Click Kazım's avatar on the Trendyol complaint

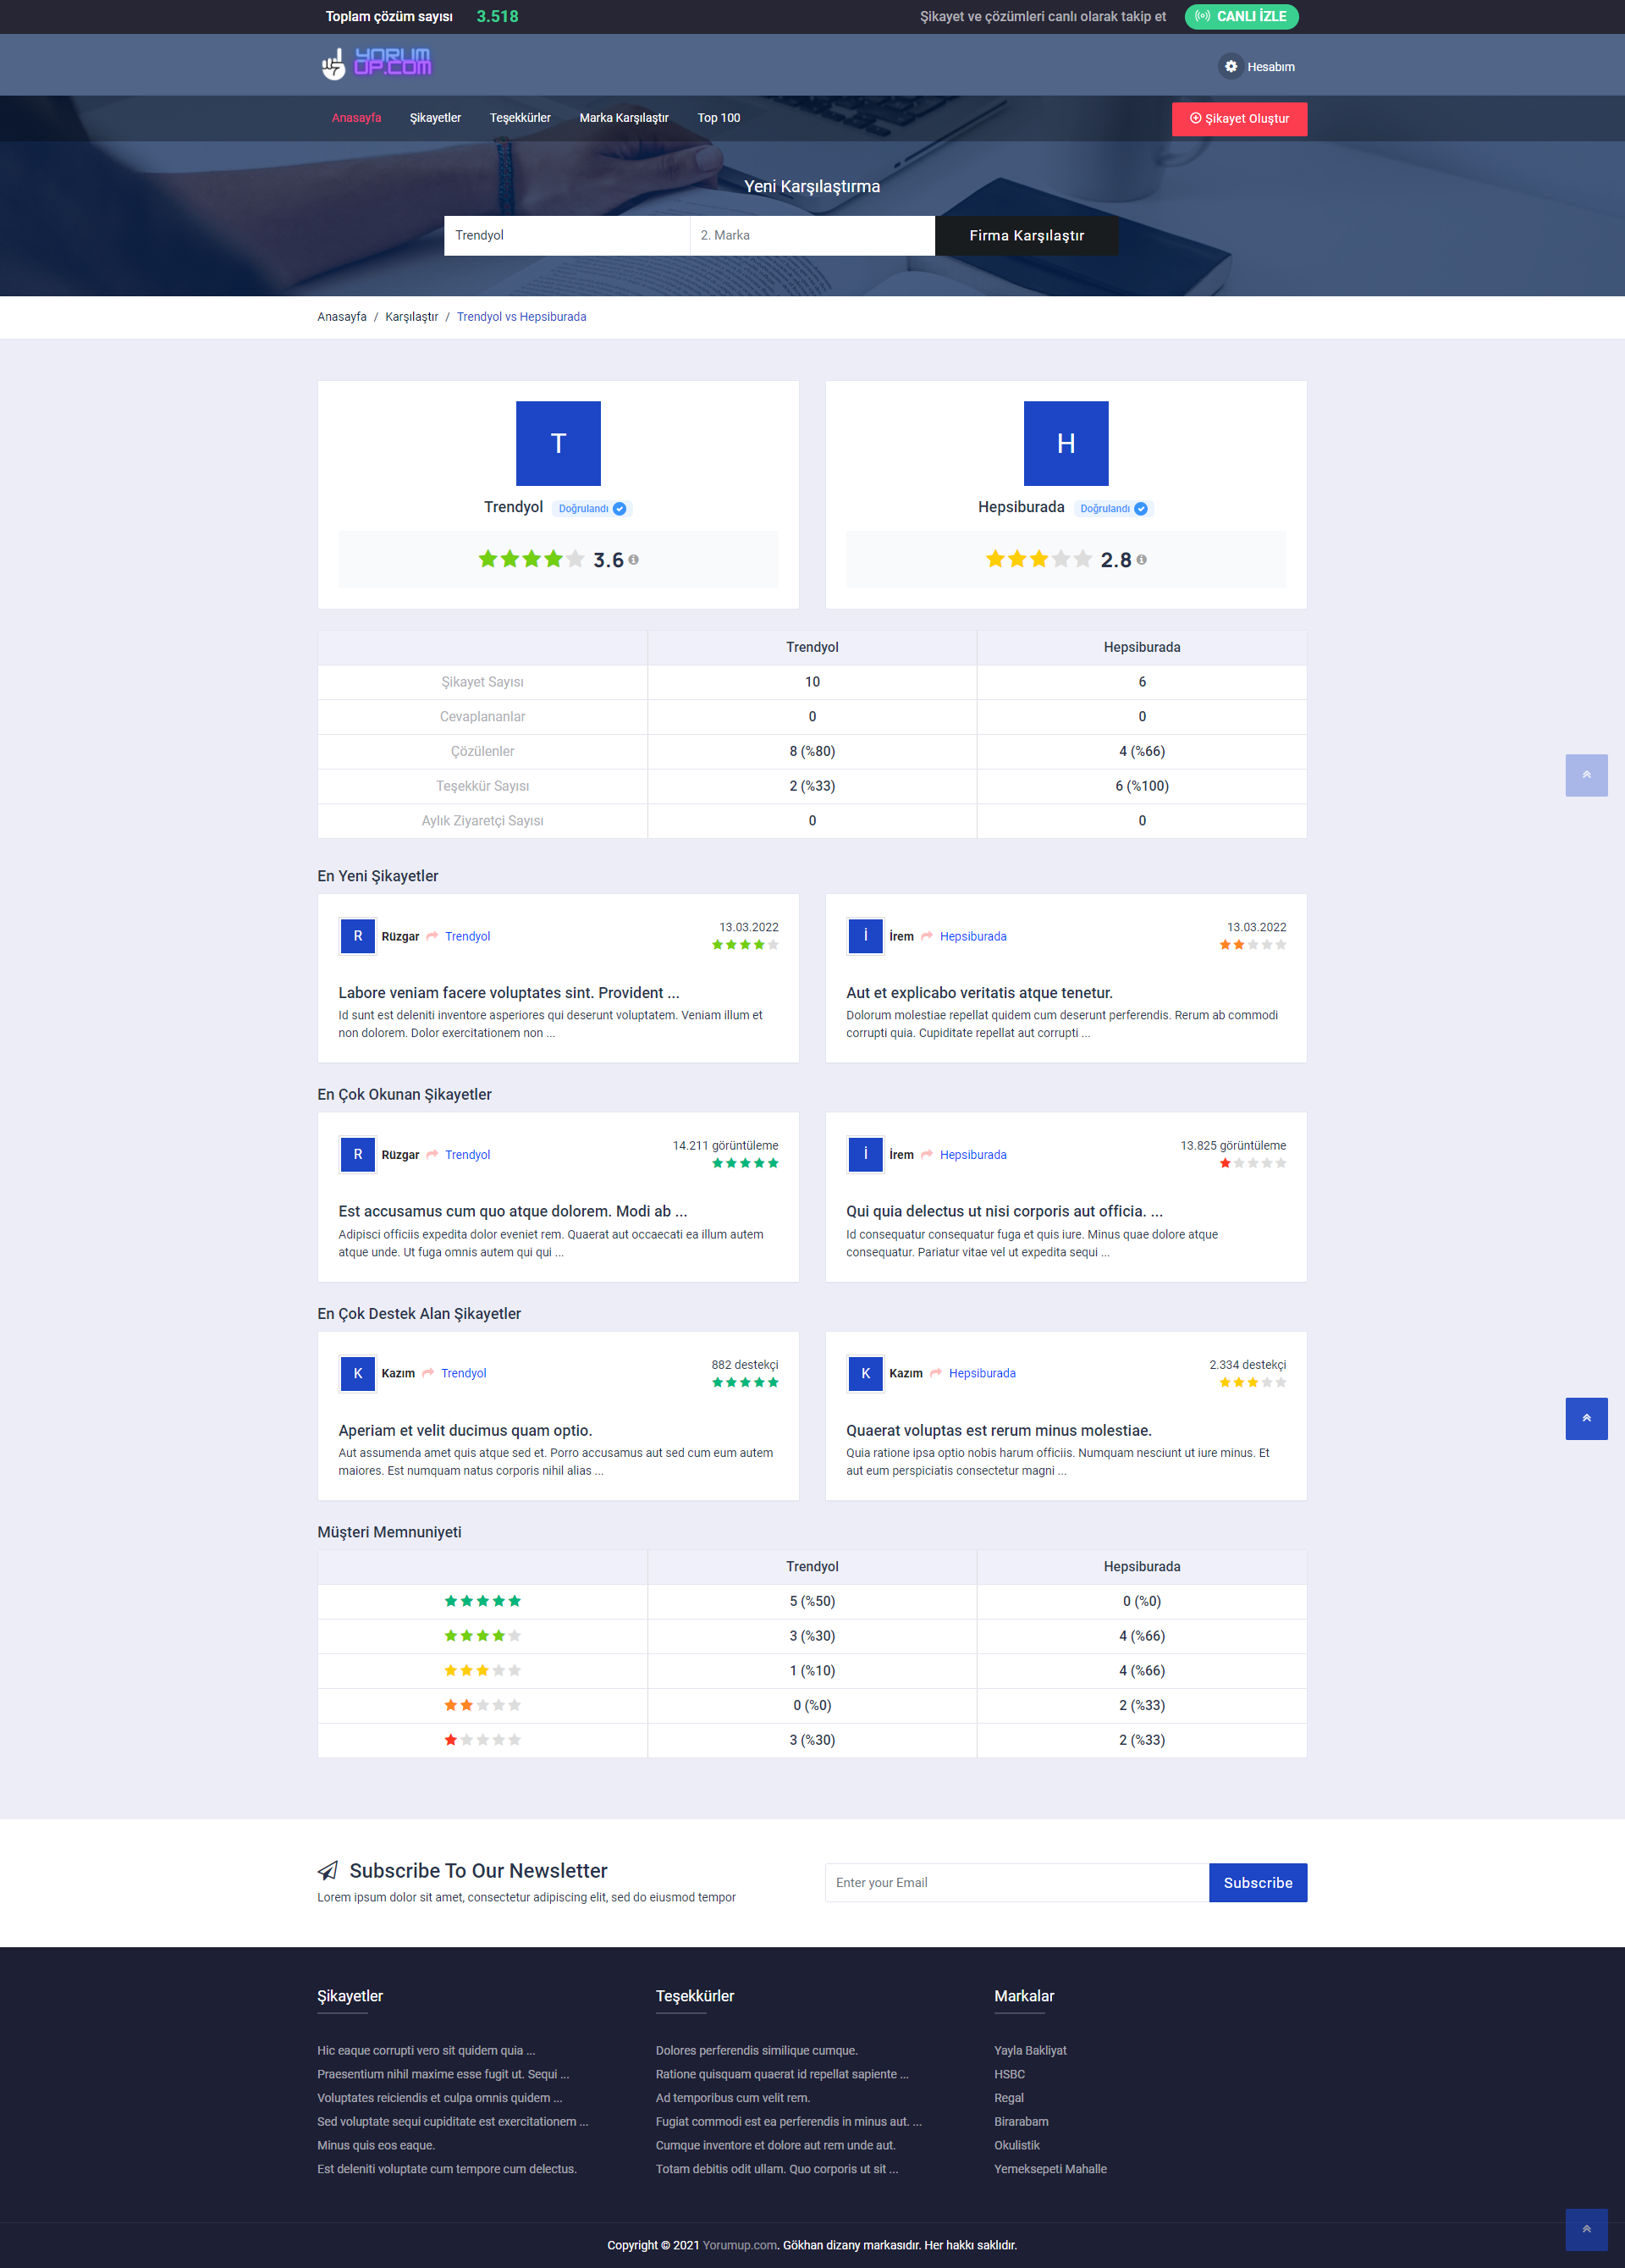(358, 1373)
